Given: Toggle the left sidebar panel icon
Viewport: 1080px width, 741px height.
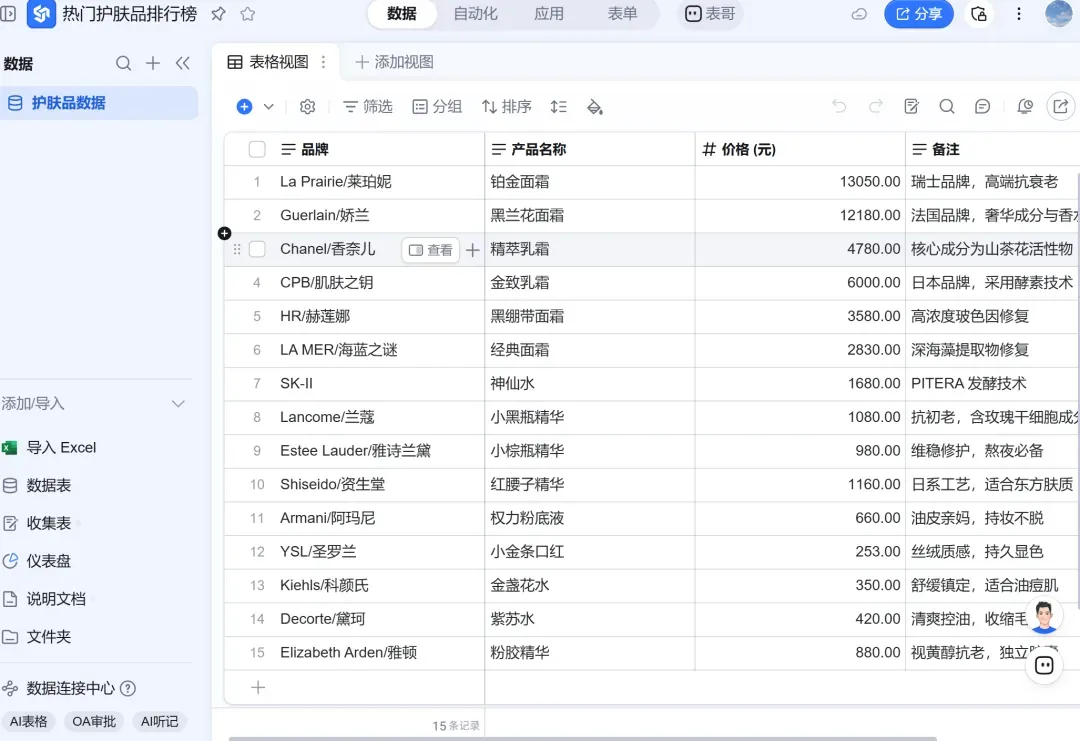Looking at the screenshot, I should coord(8,13).
